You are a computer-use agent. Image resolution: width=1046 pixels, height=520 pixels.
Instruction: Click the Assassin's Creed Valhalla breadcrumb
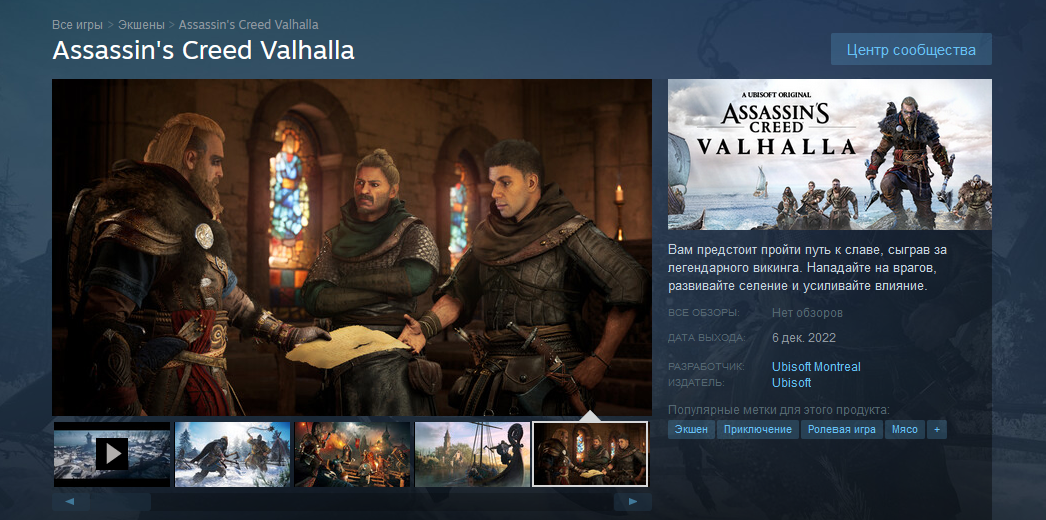[249, 25]
